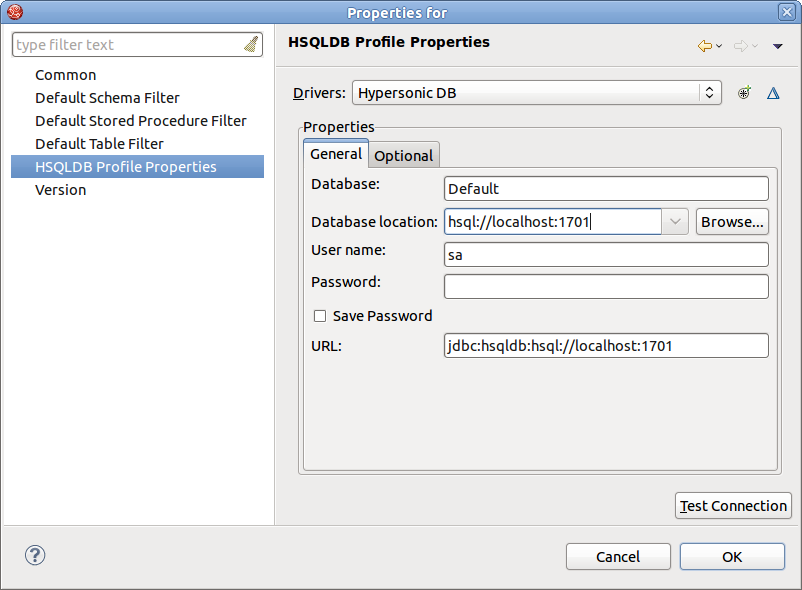Open the Hypersonic DB drivers dropdown
Screen dimensions: 802x590
point(708,92)
